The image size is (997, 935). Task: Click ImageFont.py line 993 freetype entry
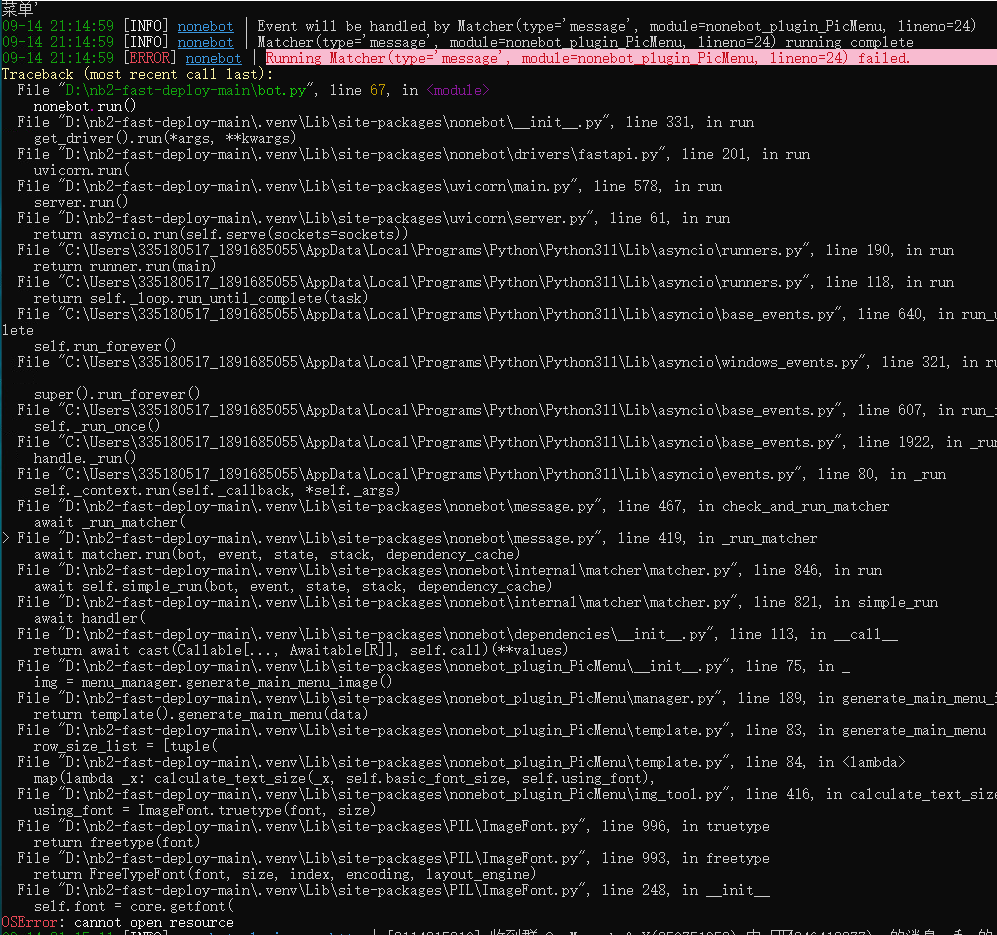(x=393, y=859)
